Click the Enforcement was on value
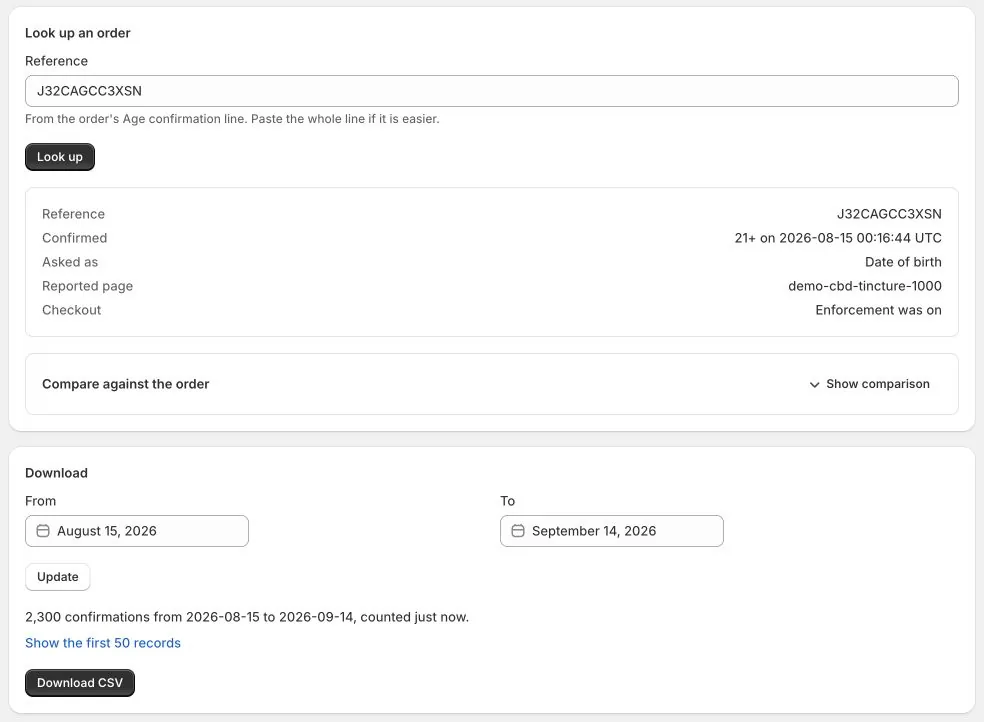This screenshot has height=722, width=984. [878, 310]
